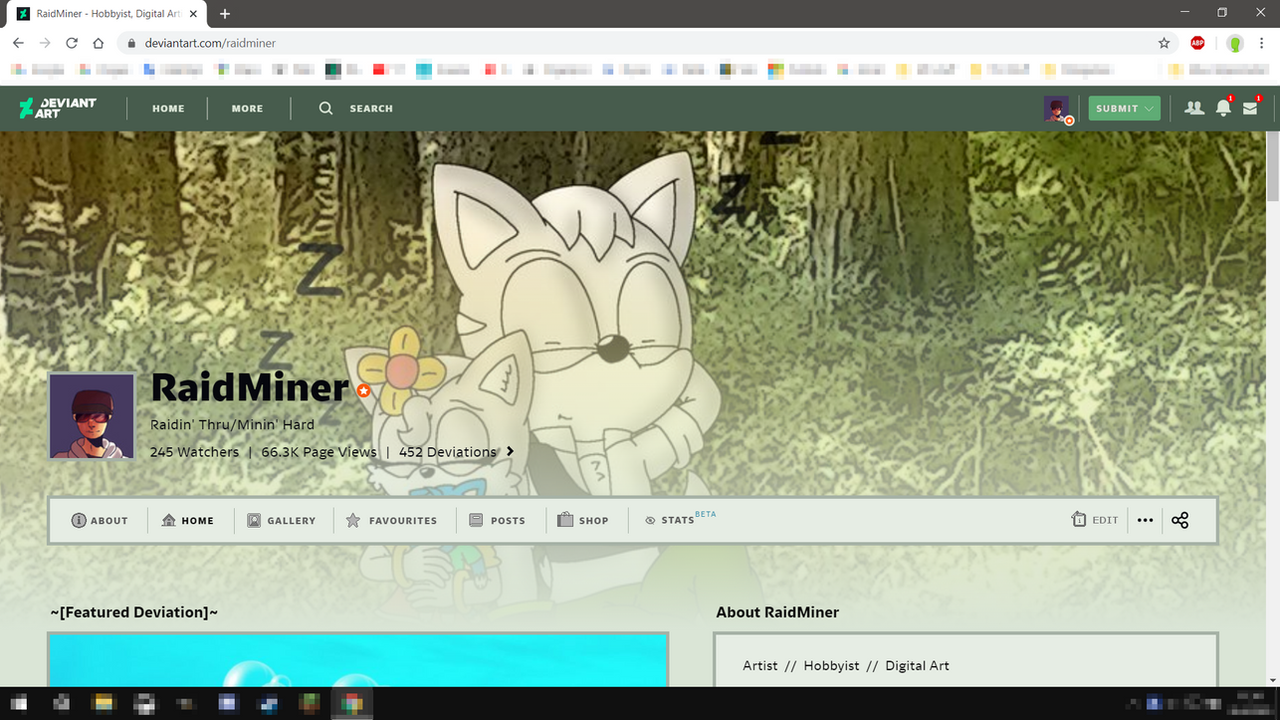Bookmark page with star icon

tap(1164, 43)
